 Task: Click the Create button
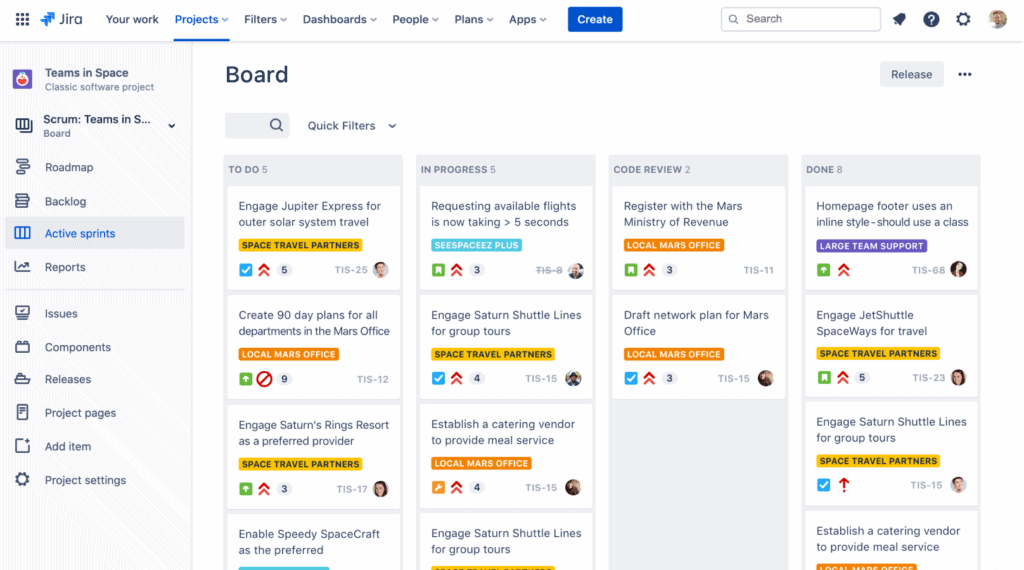coord(595,20)
